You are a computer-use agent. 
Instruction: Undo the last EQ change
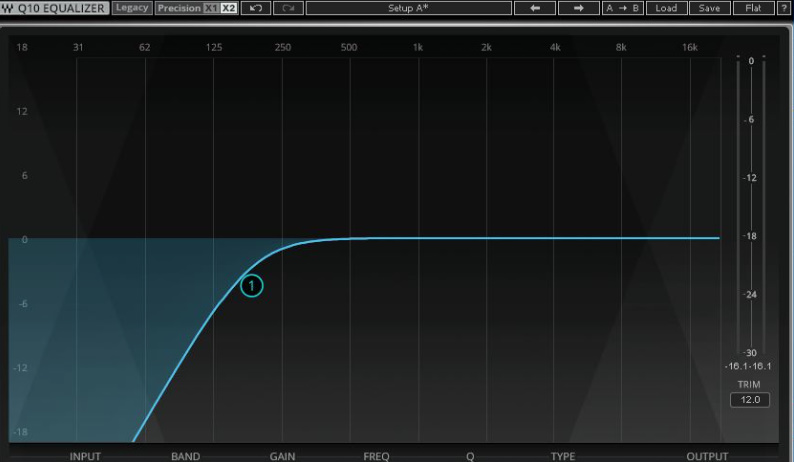[x=256, y=8]
